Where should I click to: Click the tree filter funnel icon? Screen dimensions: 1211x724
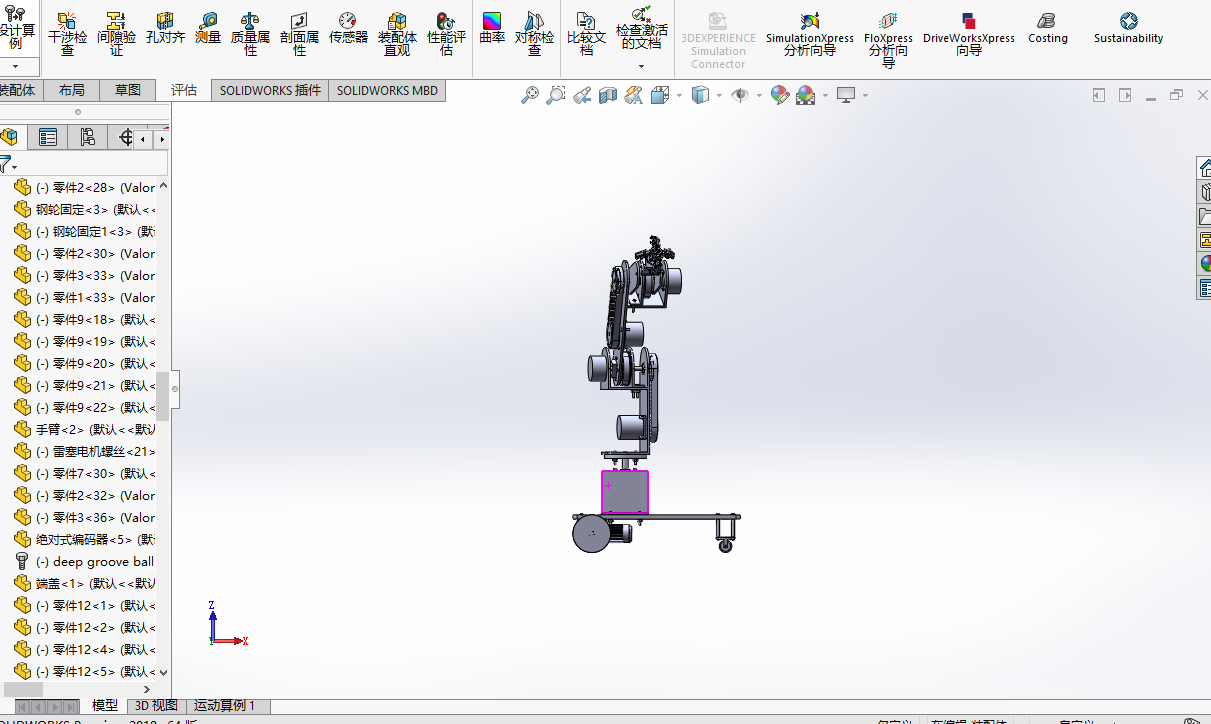6,164
